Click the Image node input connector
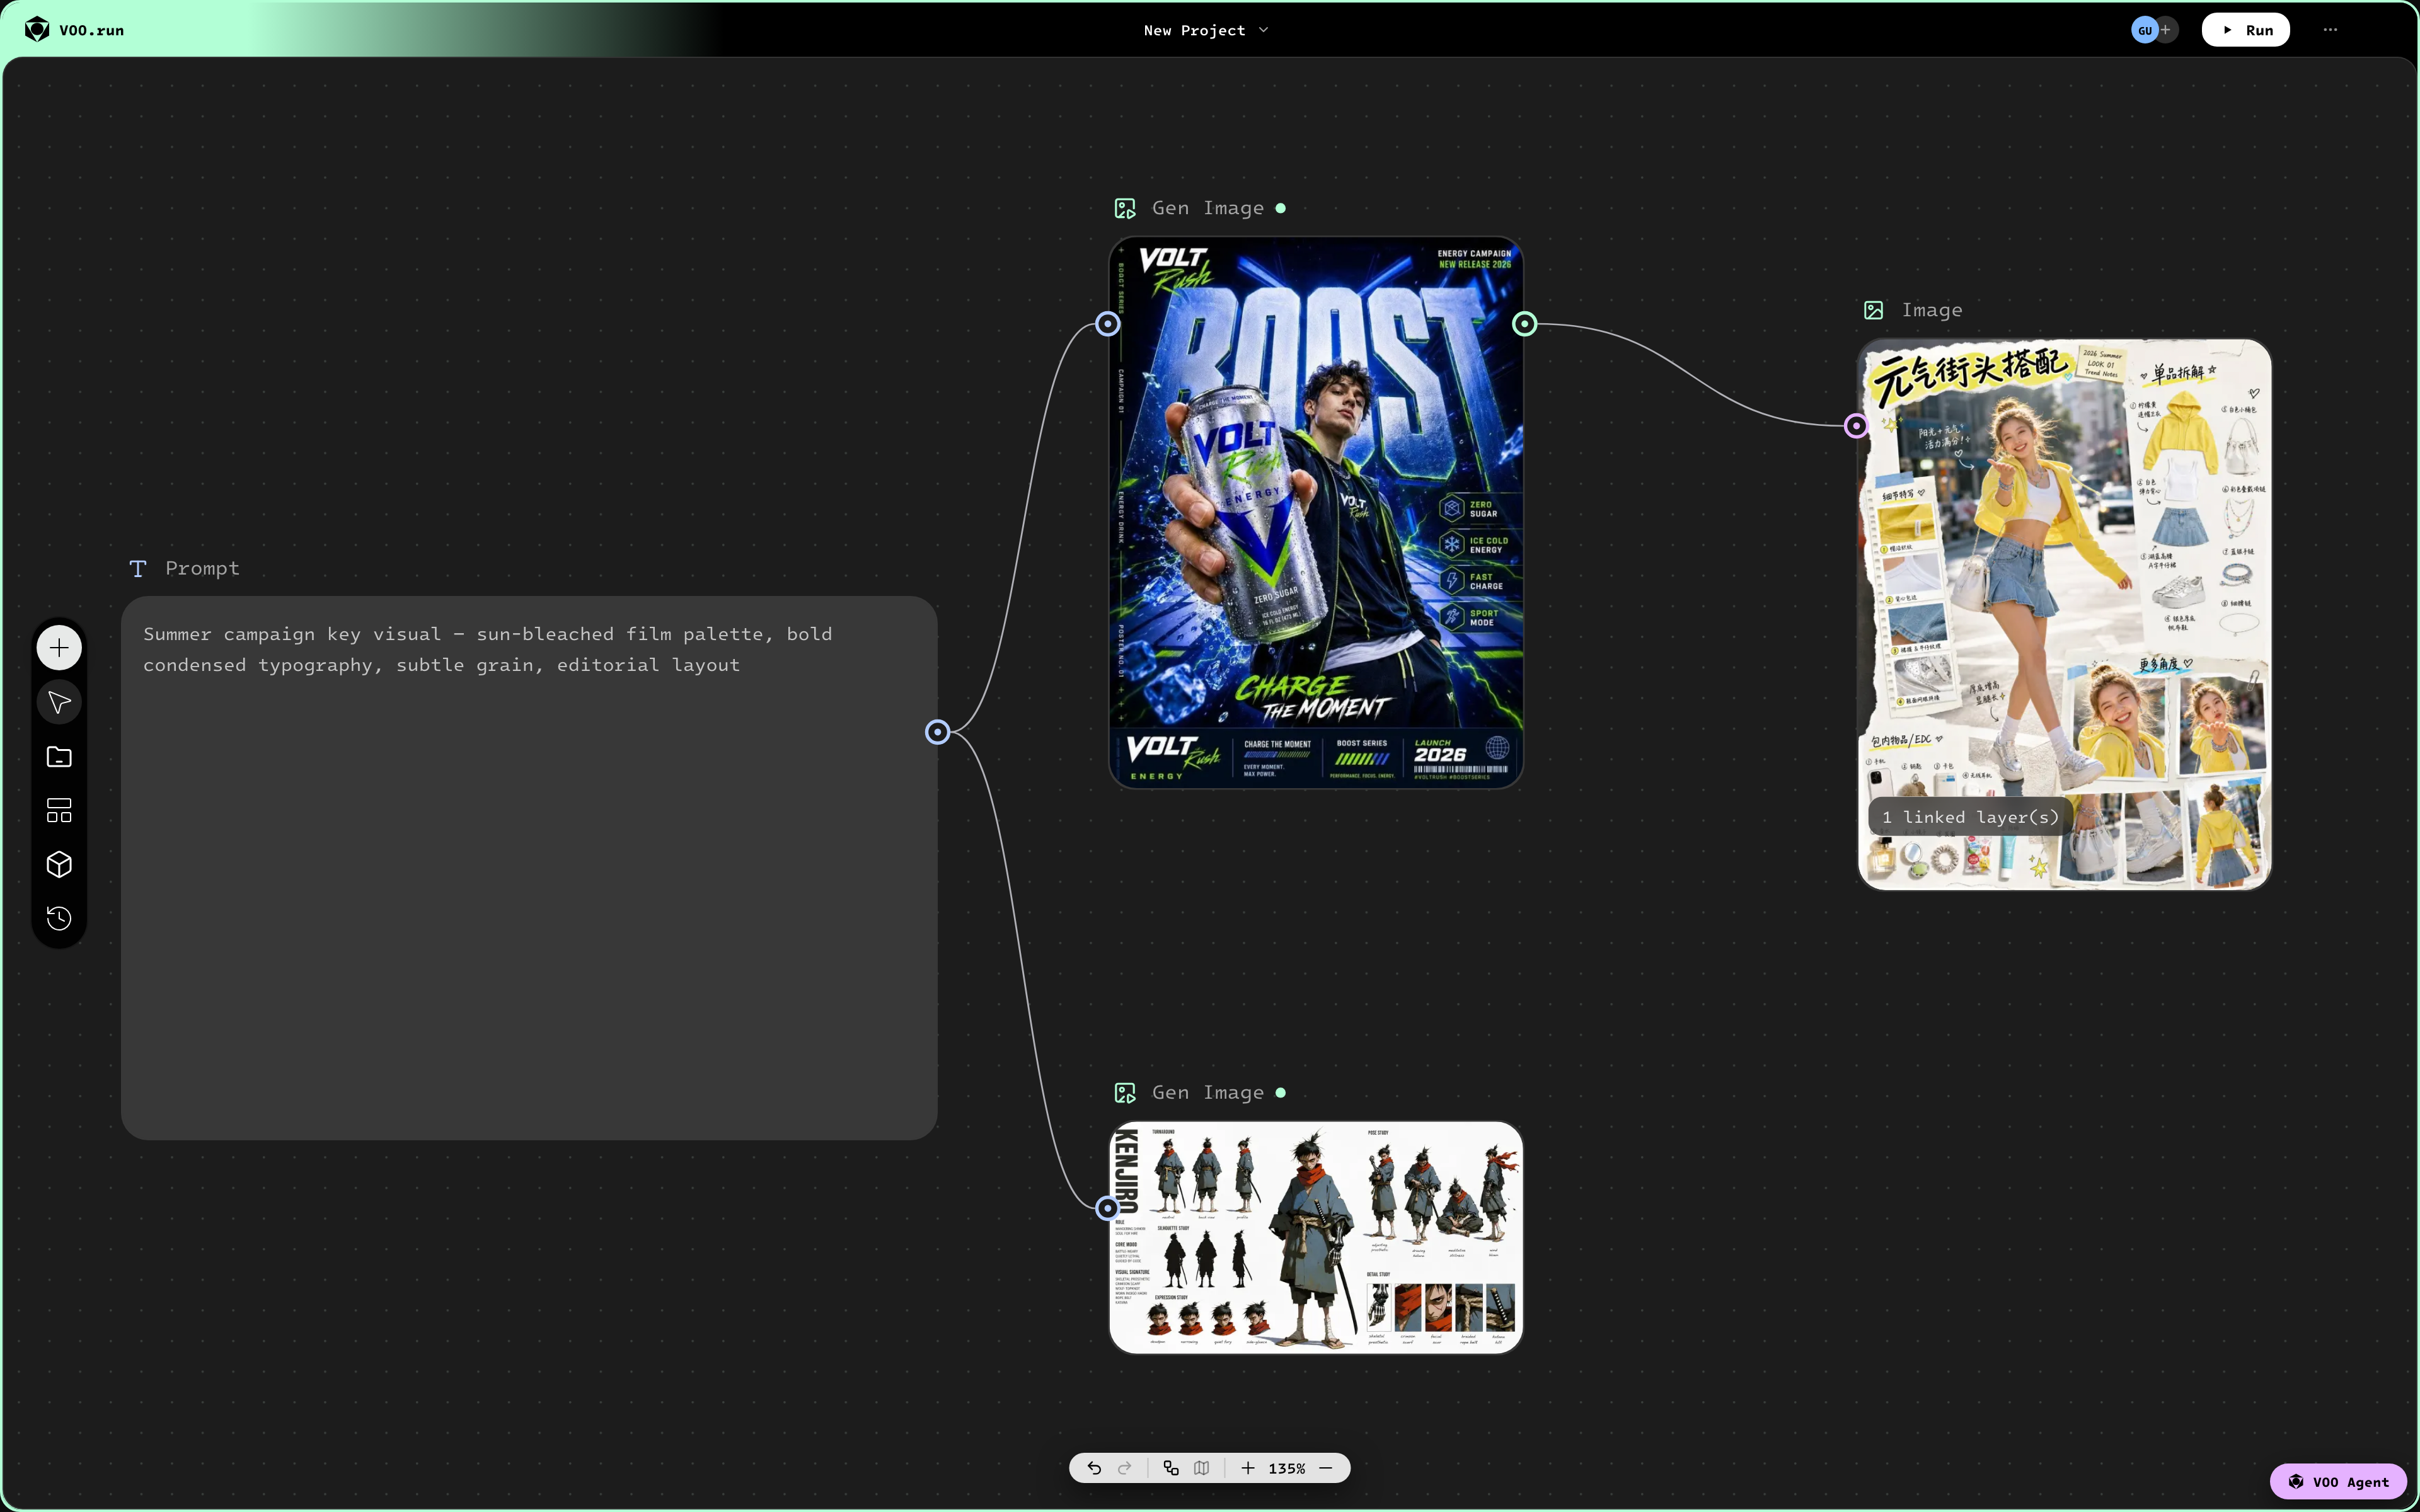This screenshot has height=1512, width=2420. pos(1856,426)
